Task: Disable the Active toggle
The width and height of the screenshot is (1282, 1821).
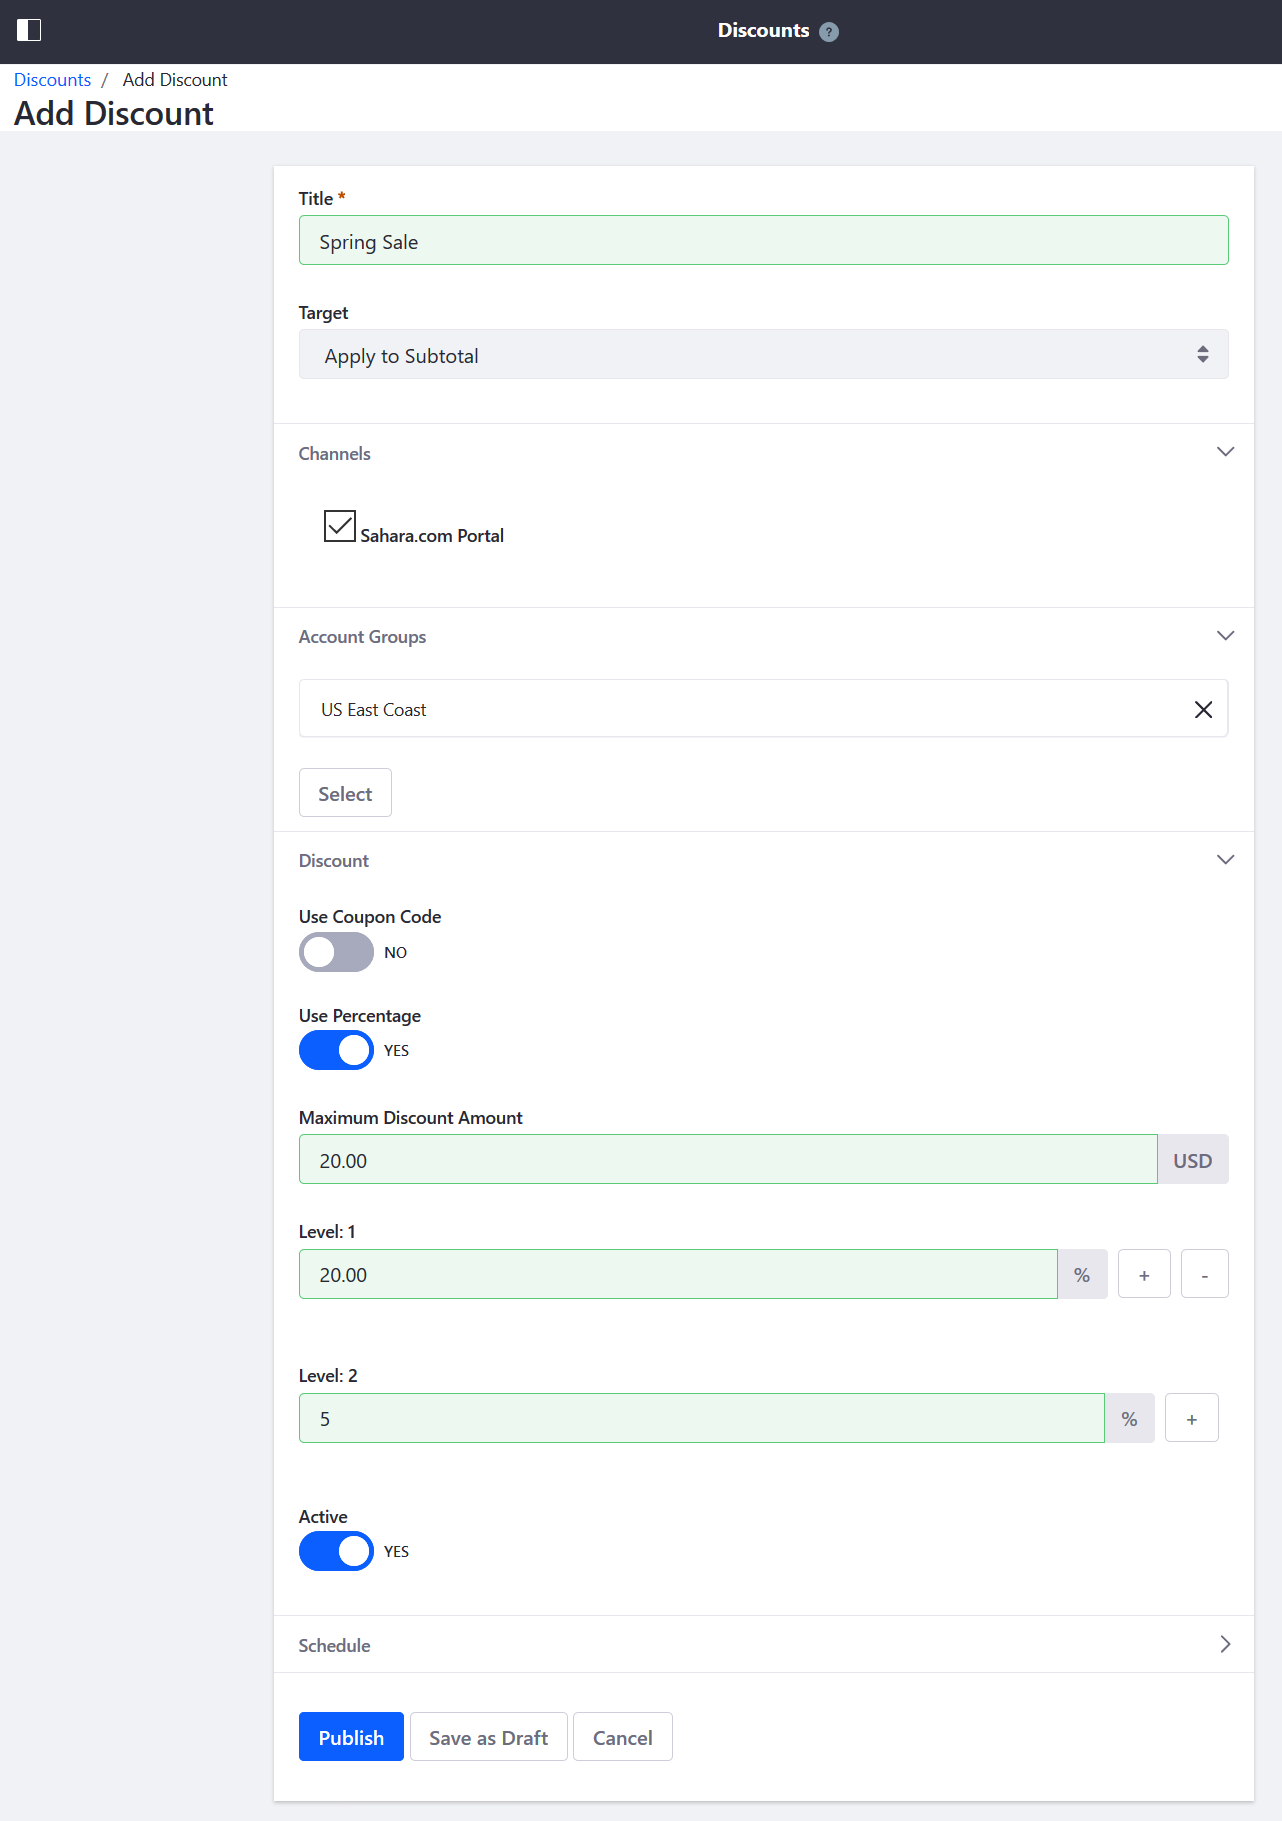Action: pos(336,1552)
